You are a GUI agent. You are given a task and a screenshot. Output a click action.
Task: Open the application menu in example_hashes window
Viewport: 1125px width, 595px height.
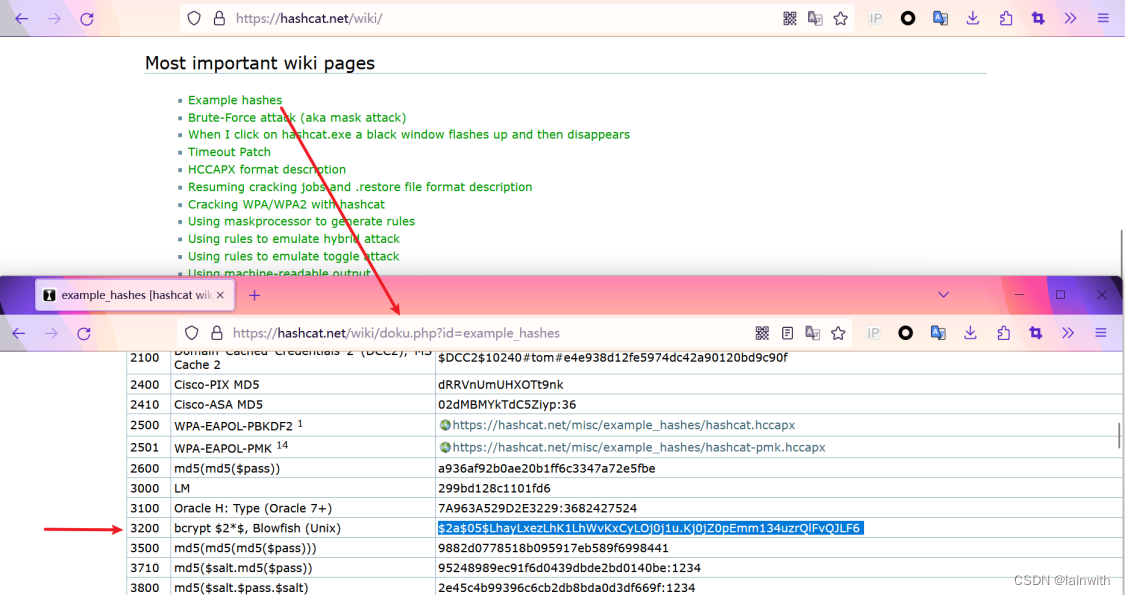(1101, 333)
